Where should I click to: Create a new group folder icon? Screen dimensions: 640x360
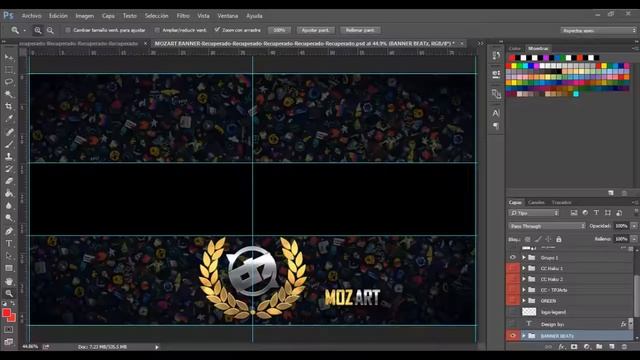click(599, 347)
